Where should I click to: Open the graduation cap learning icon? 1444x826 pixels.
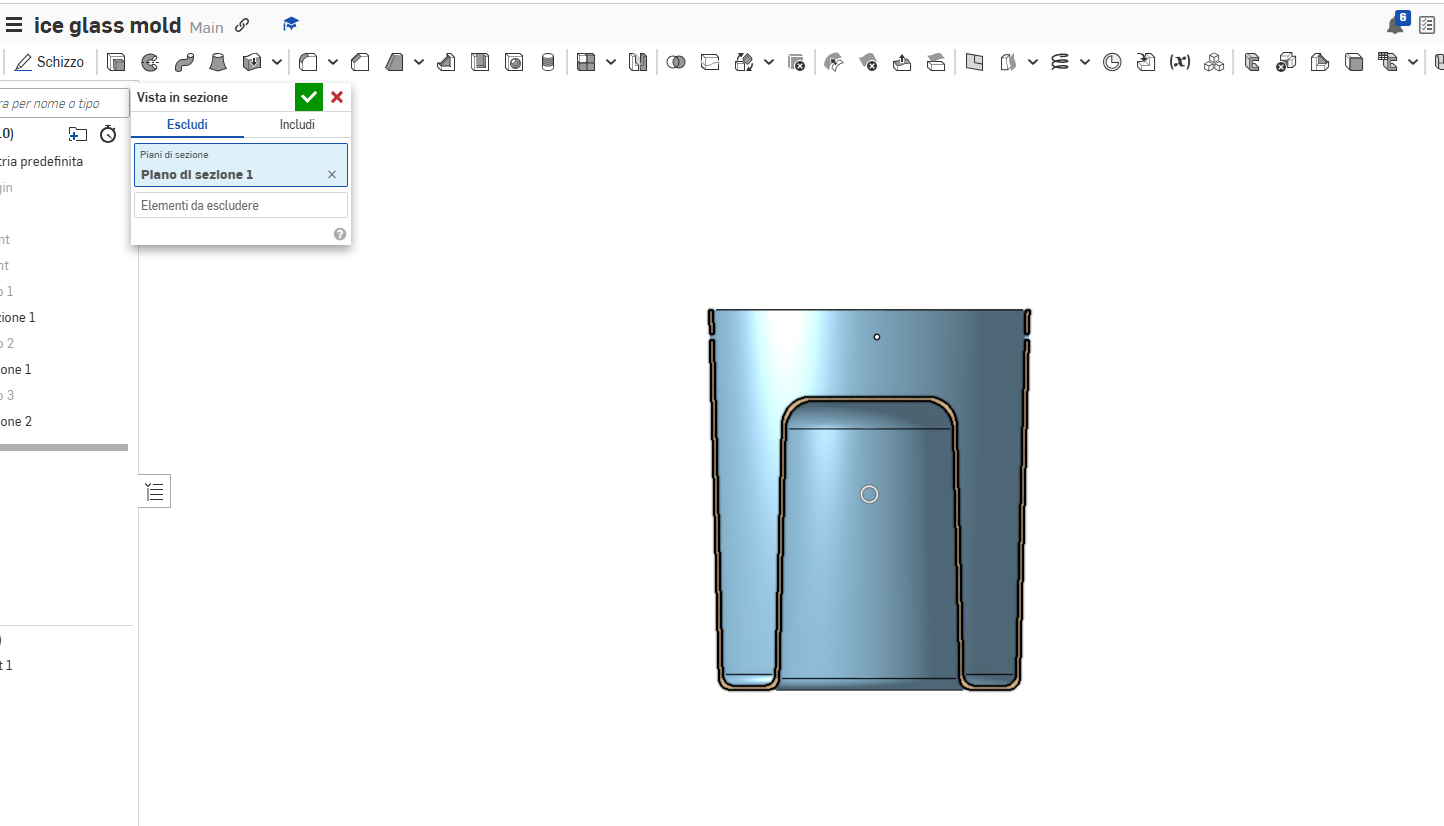(x=291, y=24)
